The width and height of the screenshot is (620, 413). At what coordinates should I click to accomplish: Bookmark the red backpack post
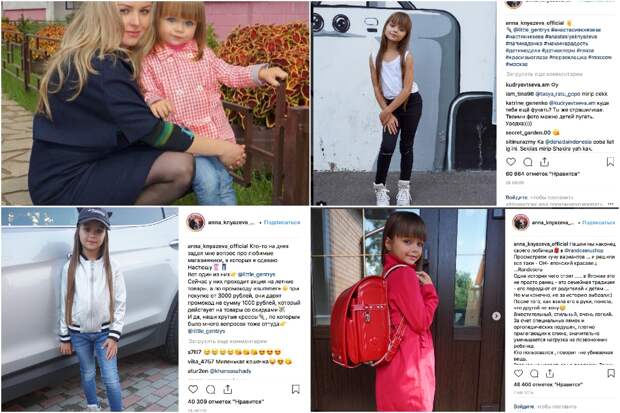[x=611, y=373]
